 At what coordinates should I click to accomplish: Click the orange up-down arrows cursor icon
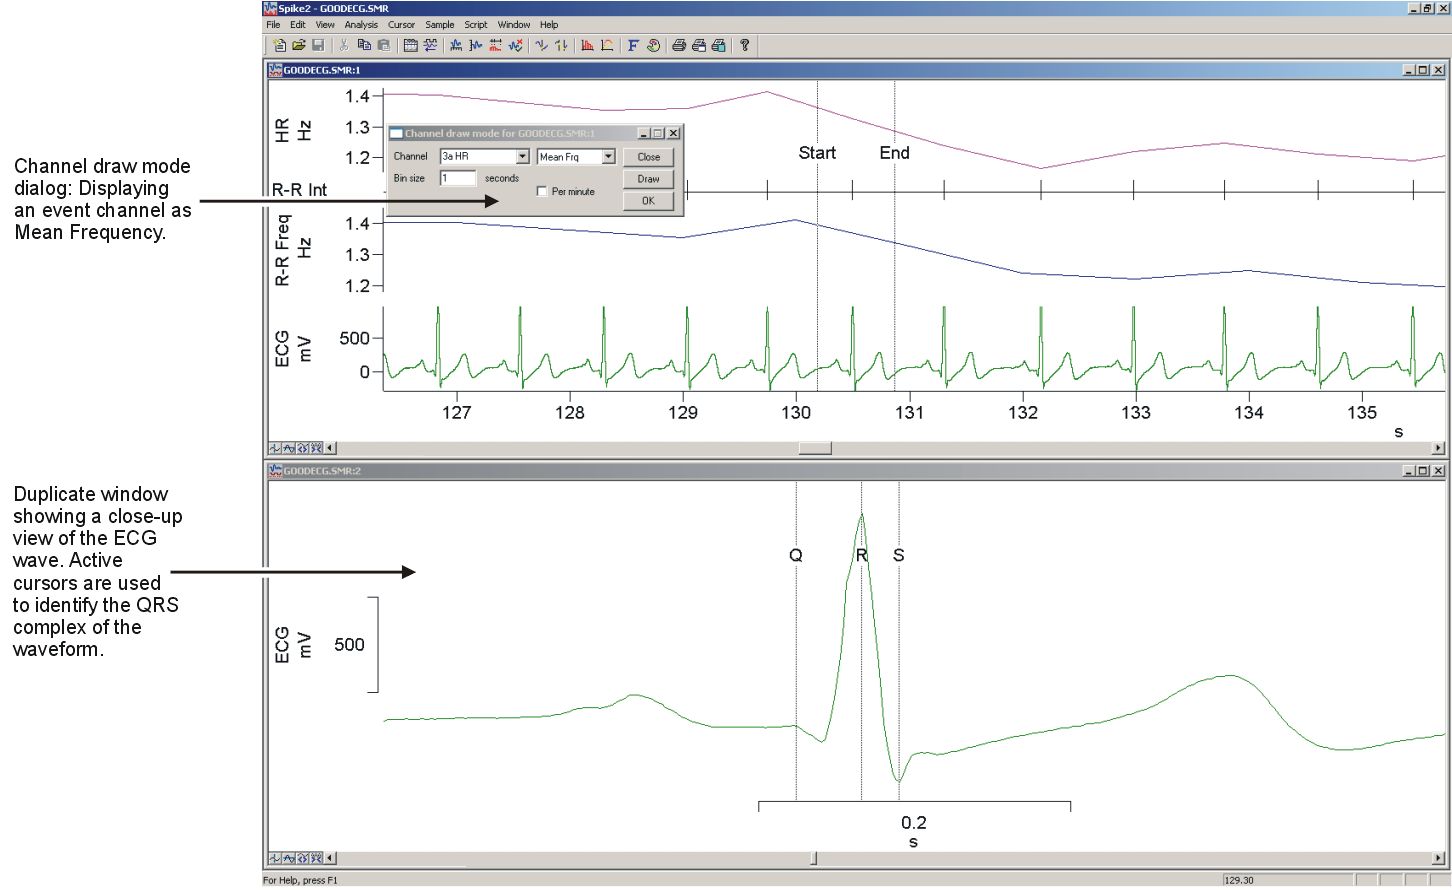pyautogui.click(x=561, y=45)
